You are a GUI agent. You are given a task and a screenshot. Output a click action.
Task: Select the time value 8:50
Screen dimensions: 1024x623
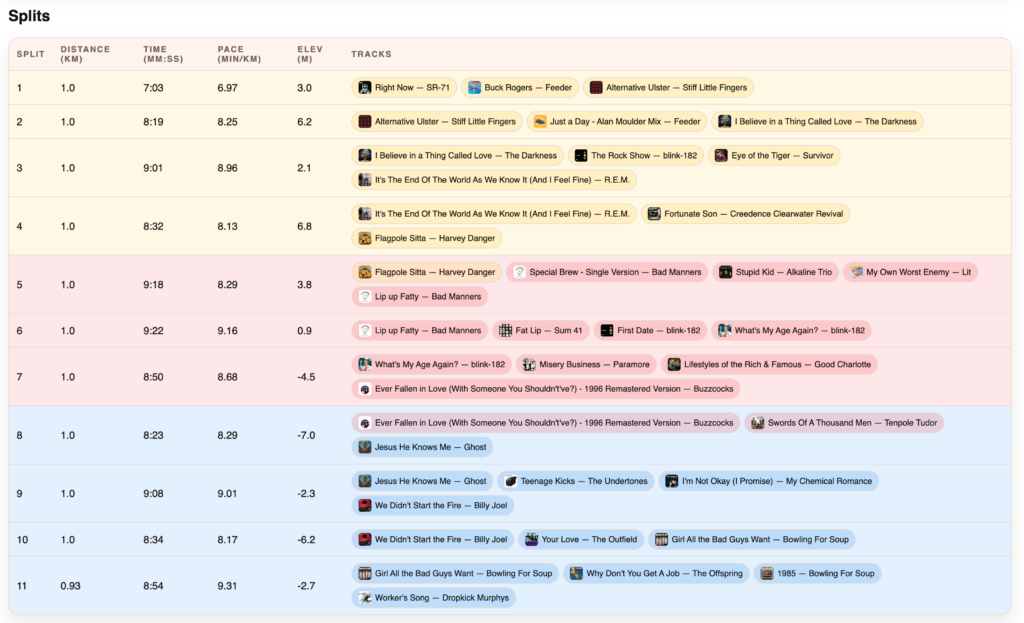(x=153, y=377)
